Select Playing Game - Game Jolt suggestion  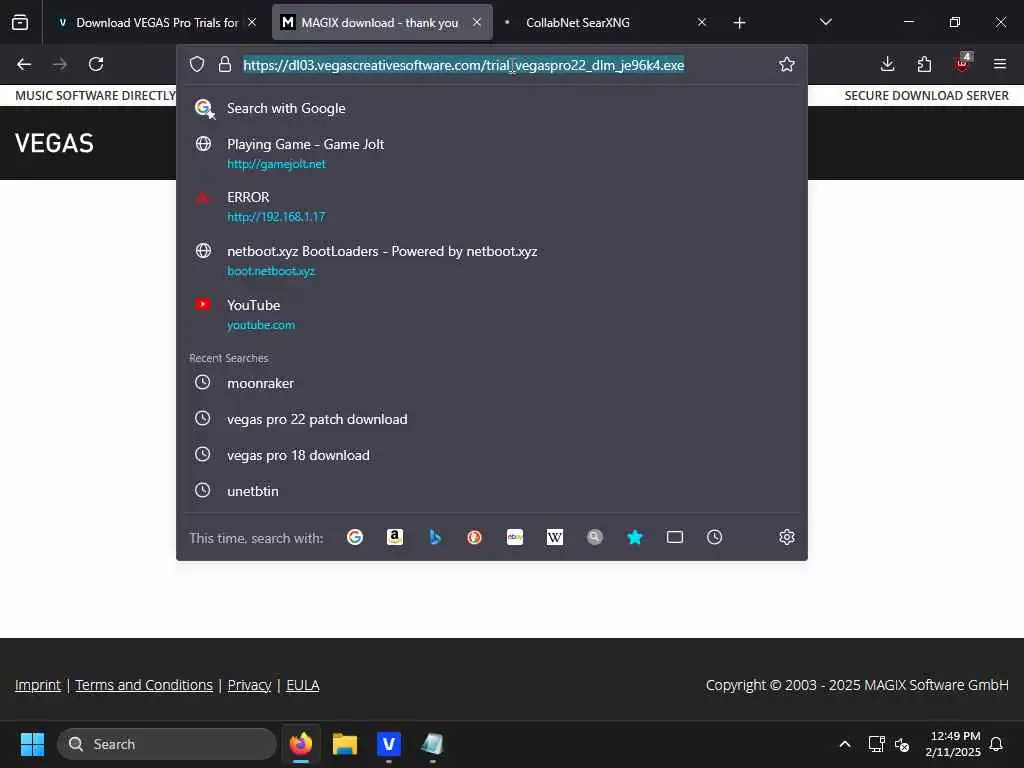click(x=491, y=153)
